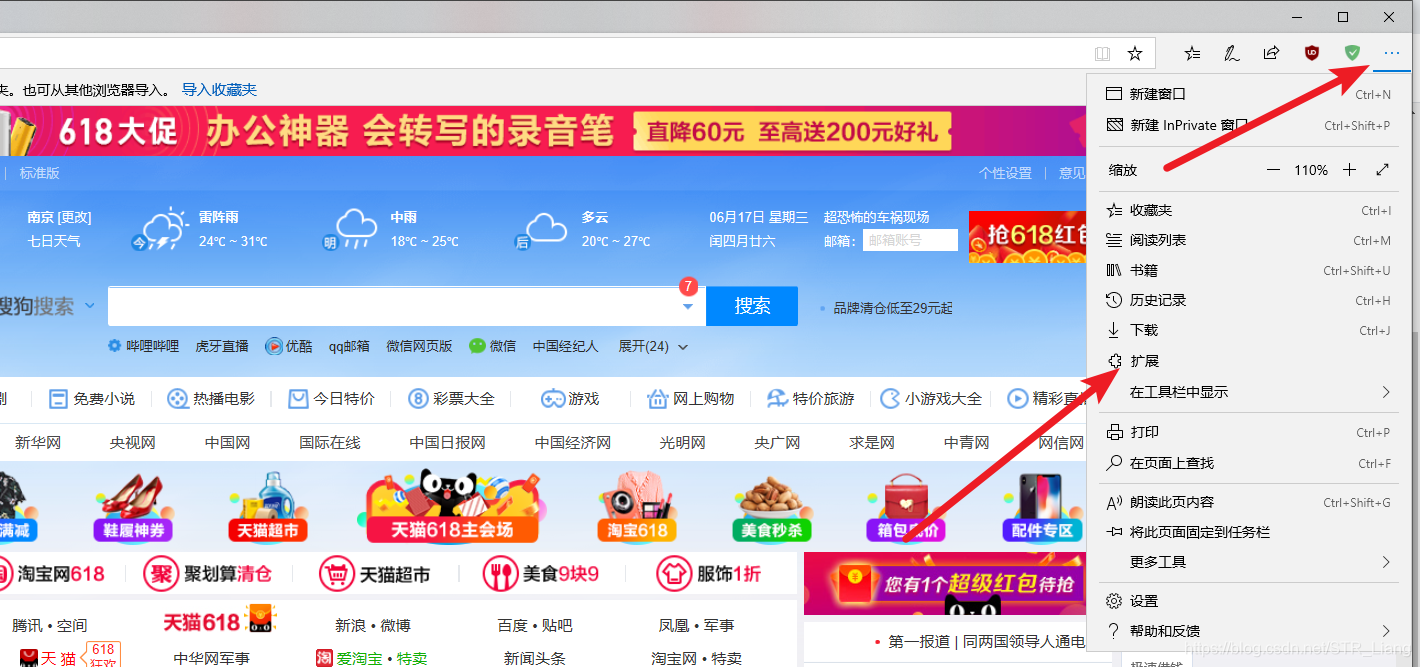The image size is (1420, 667).
Task: Open the 中国经纪人 quick link
Action: 565,346
